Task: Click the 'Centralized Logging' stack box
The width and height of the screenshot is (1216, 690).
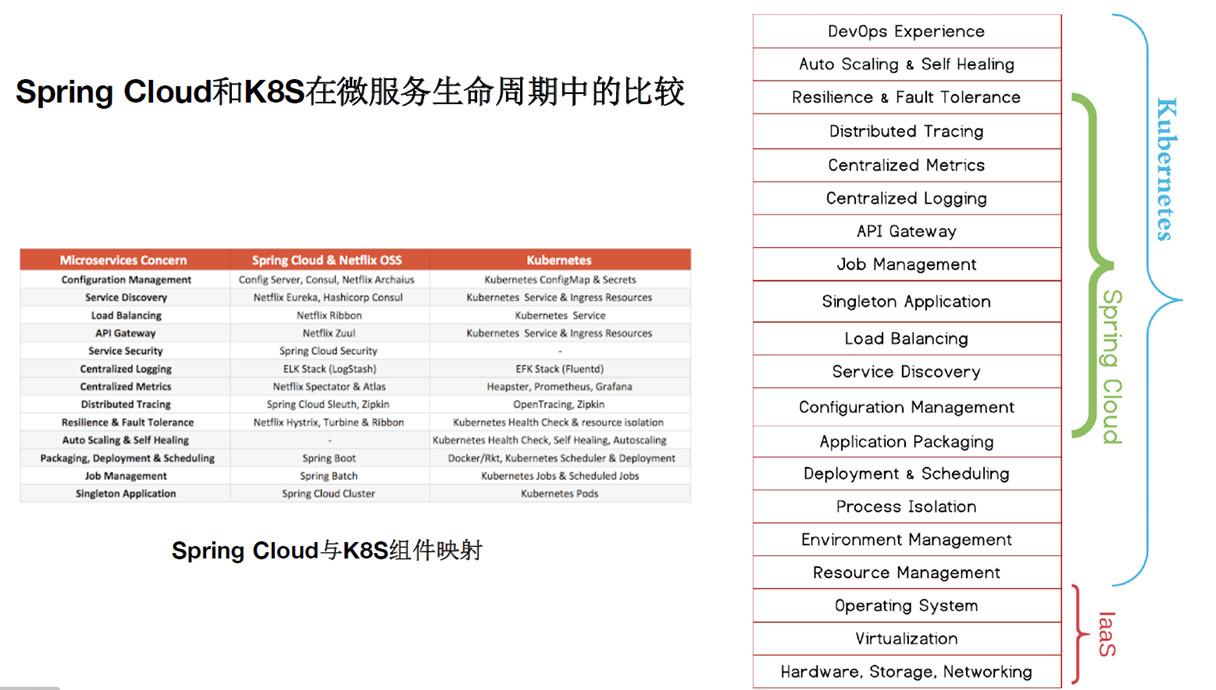Action: [x=906, y=198]
